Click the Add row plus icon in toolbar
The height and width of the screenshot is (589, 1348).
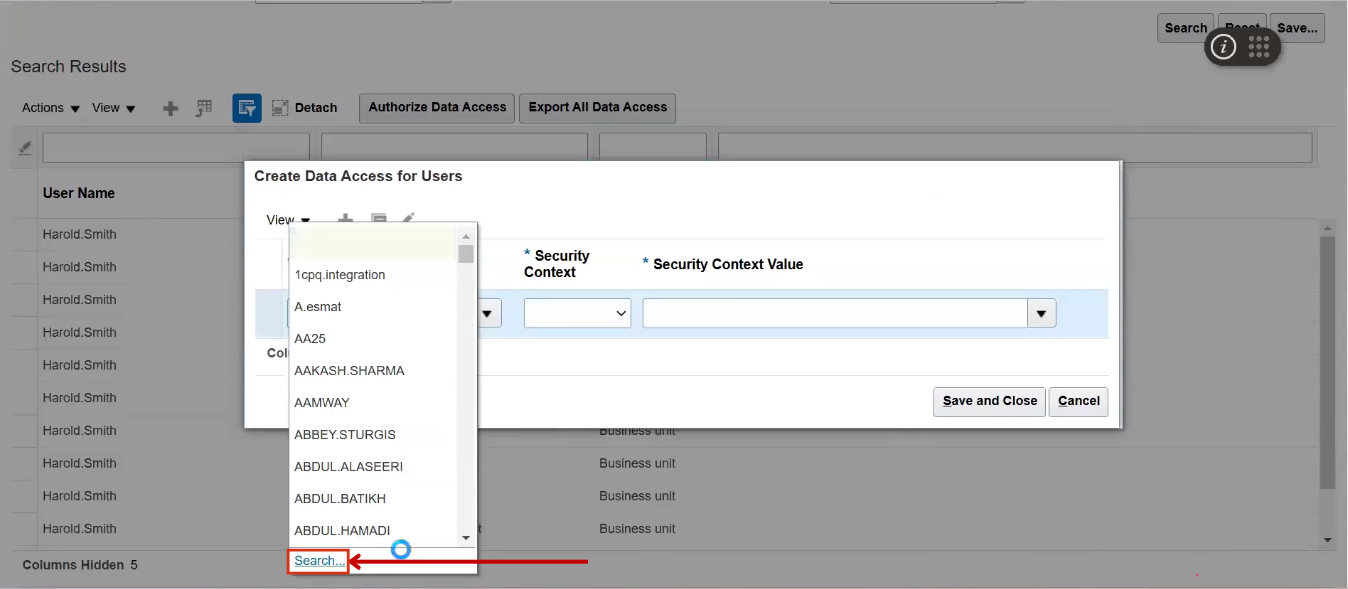[x=170, y=107]
